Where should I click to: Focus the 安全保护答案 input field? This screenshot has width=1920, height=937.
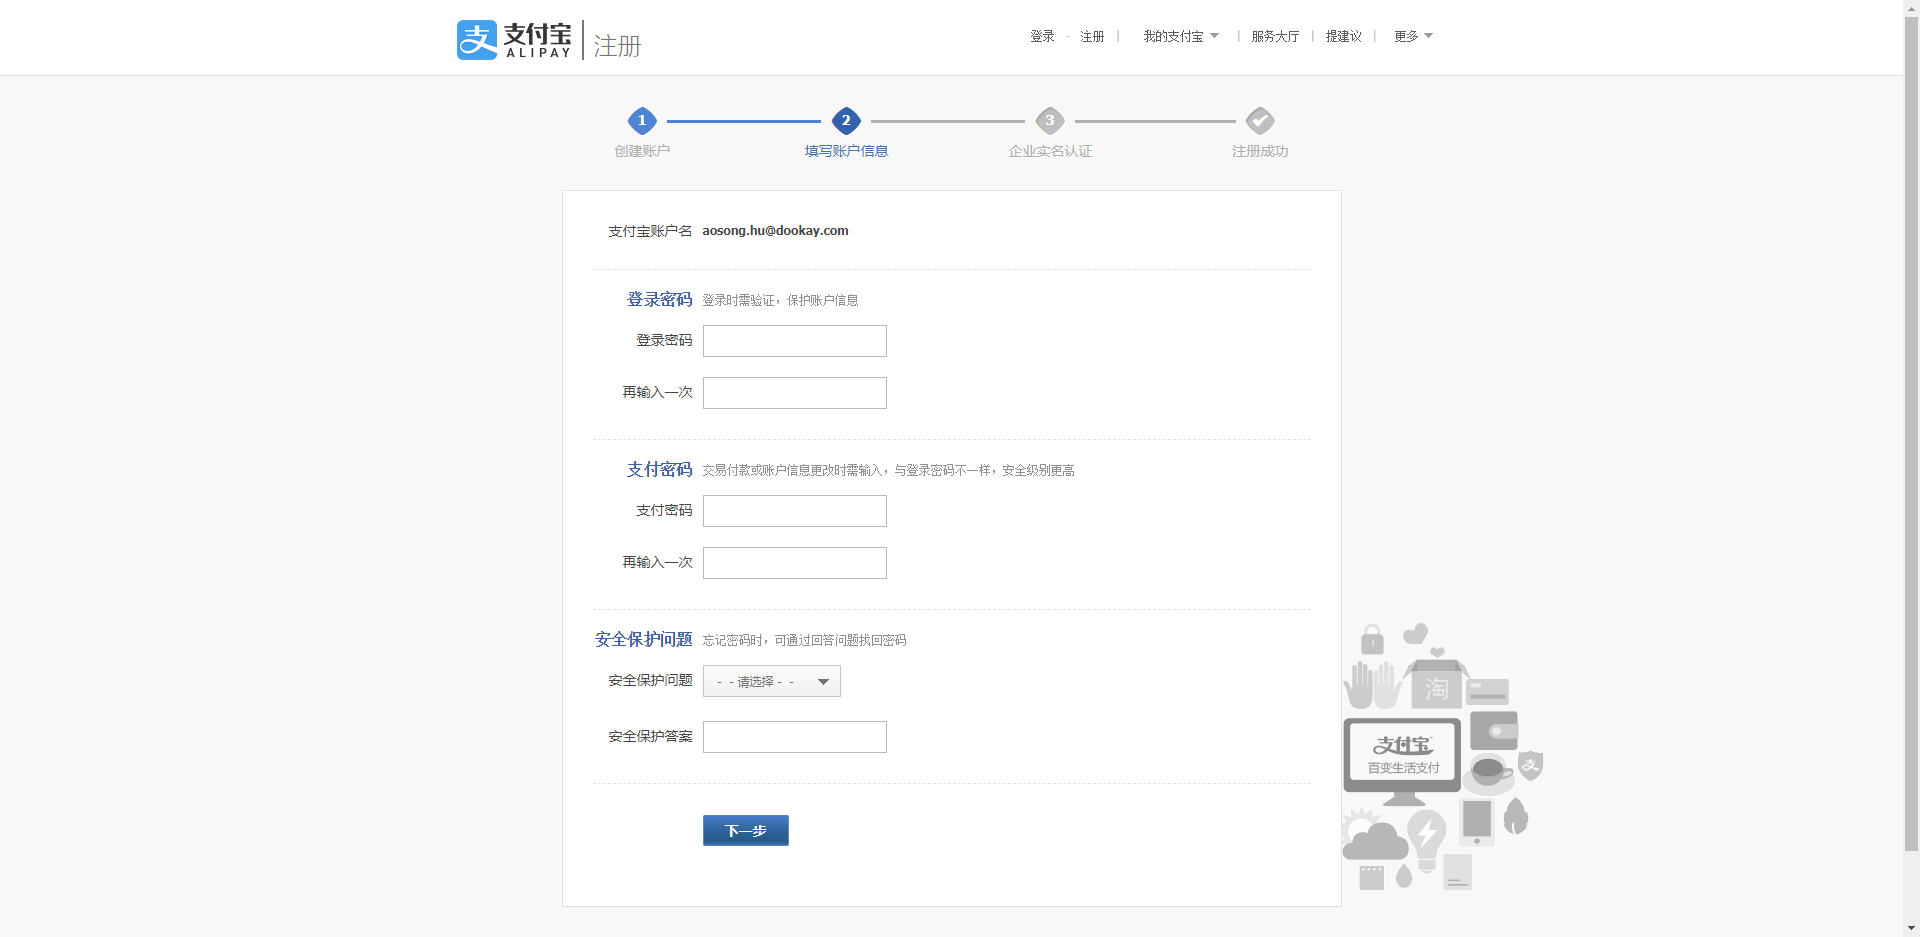[x=795, y=737]
